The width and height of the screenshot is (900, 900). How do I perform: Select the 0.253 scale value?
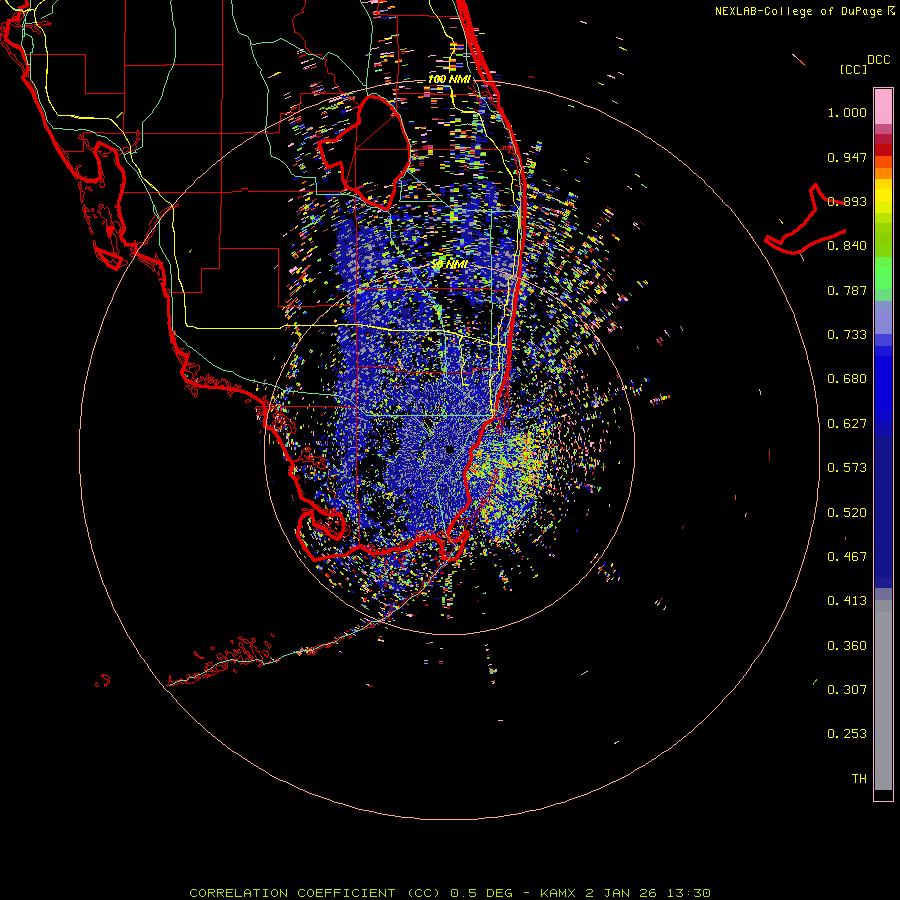[847, 734]
